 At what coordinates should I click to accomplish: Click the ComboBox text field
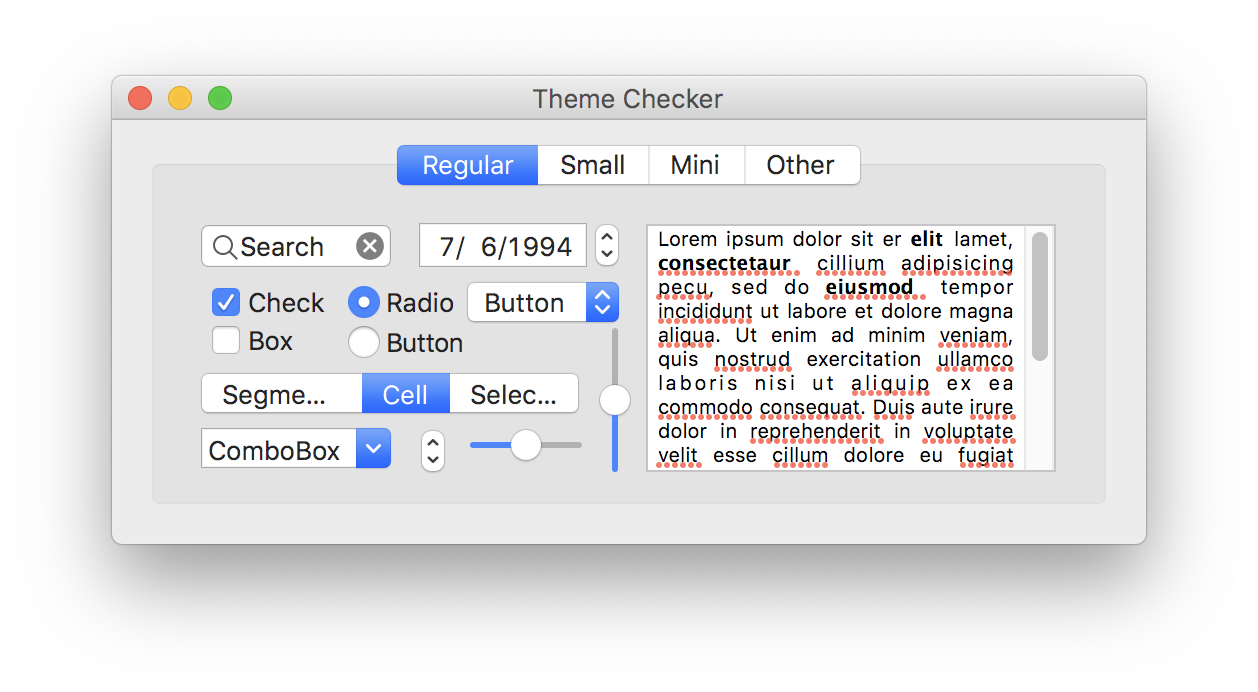pos(279,450)
